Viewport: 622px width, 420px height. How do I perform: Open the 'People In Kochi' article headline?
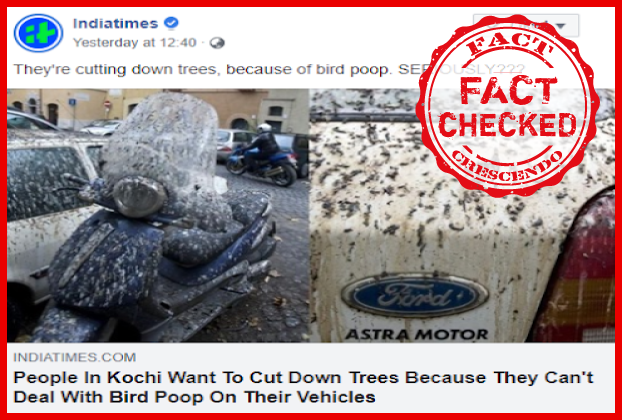(303, 387)
